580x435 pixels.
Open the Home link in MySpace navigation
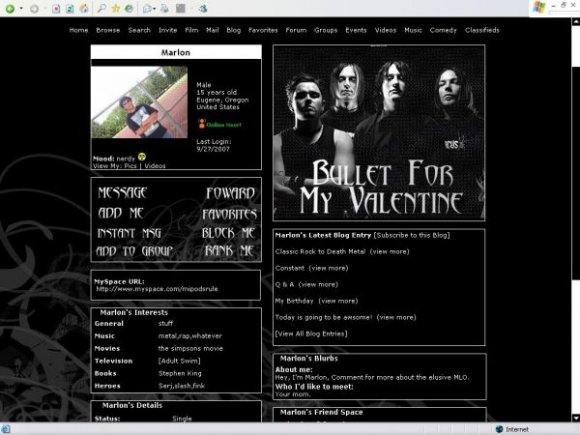(78, 30)
